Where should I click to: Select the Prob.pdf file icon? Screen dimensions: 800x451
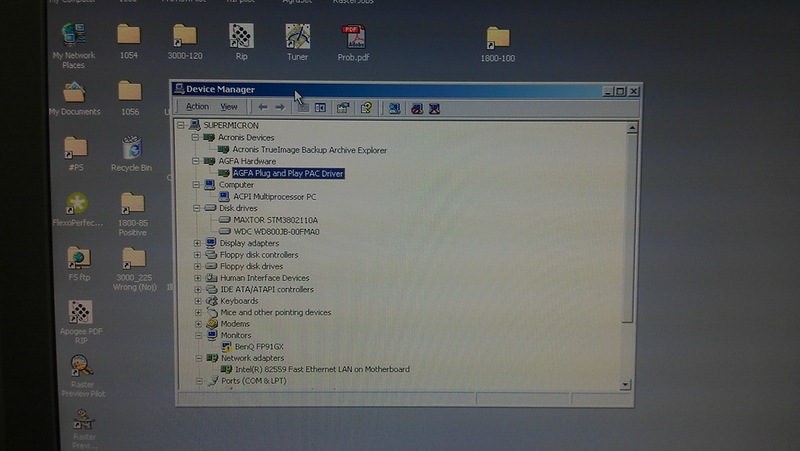click(353, 43)
